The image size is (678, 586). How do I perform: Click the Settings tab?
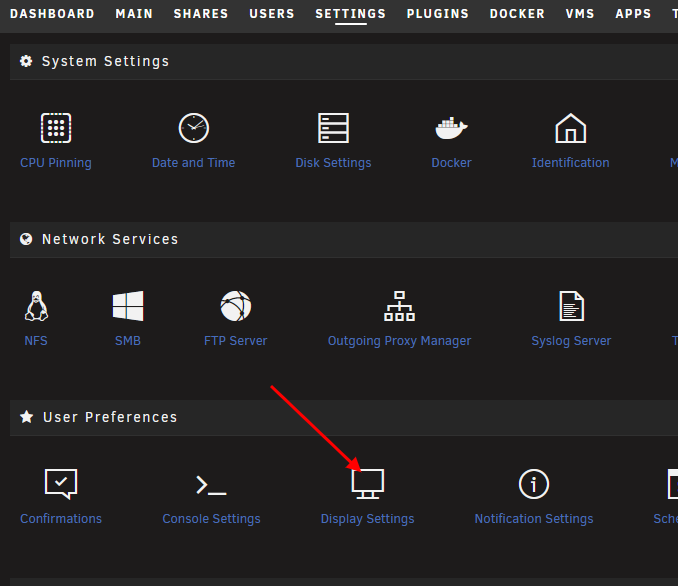click(x=351, y=14)
